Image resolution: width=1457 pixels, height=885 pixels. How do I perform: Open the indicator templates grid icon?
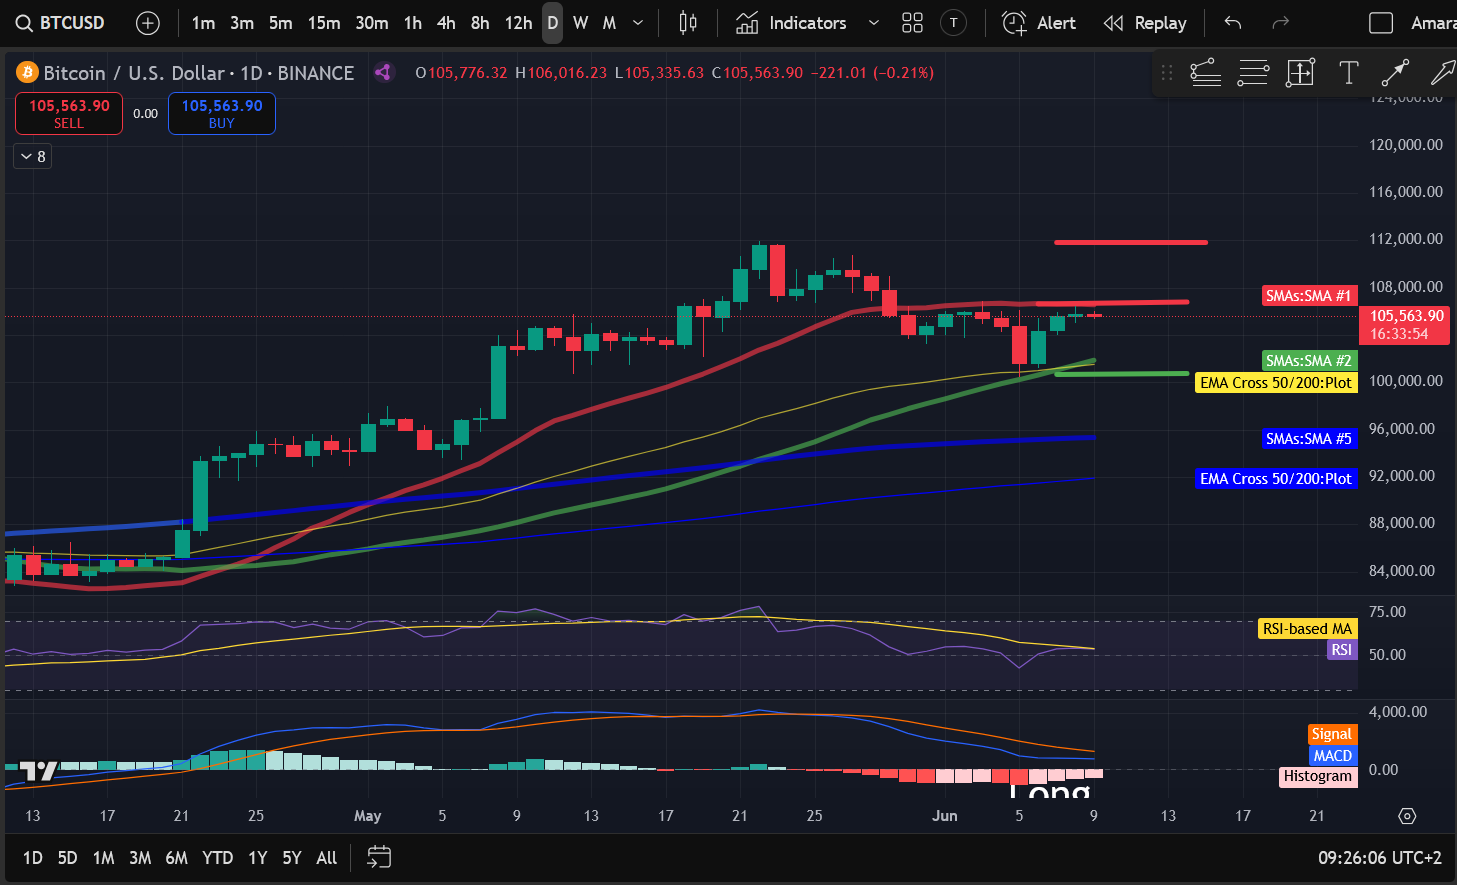[x=912, y=23]
